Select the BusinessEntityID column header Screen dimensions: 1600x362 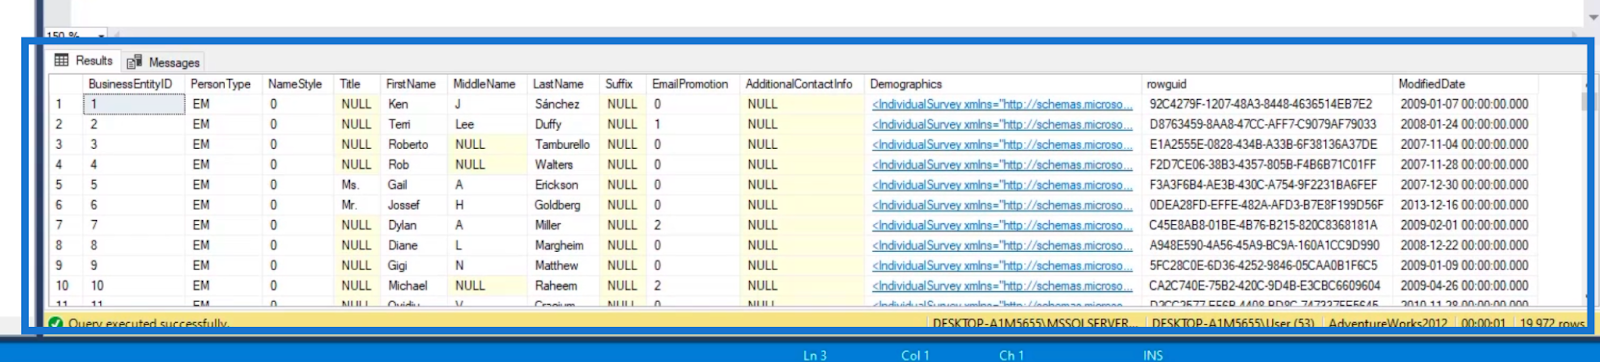(x=130, y=84)
